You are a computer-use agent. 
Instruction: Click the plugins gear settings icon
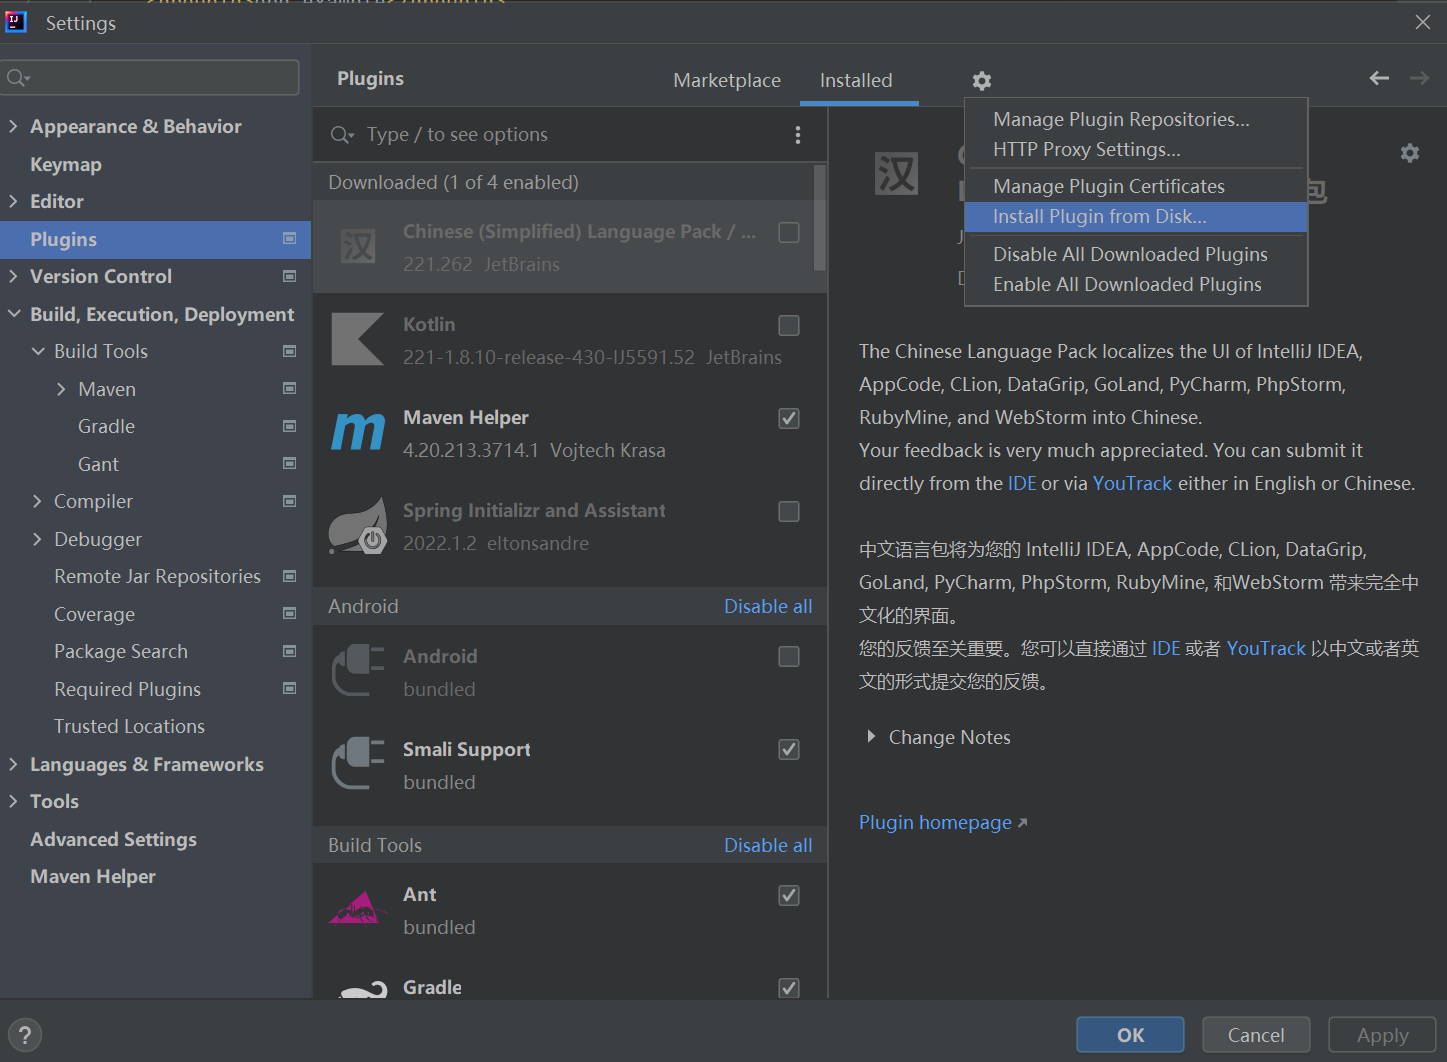[x=982, y=81]
